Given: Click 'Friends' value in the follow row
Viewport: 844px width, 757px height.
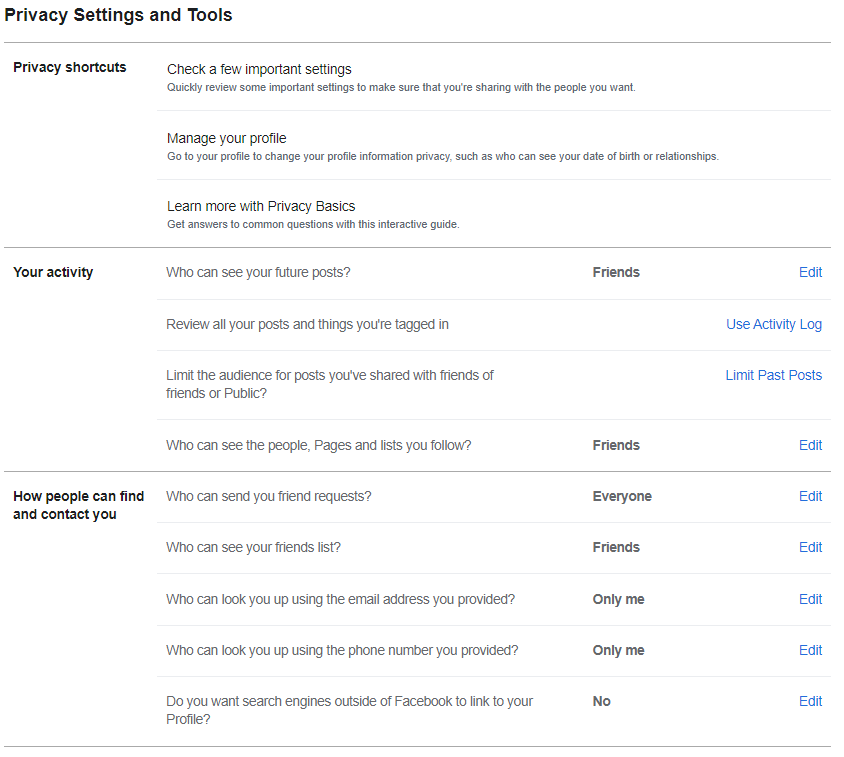Looking at the screenshot, I should [616, 445].
